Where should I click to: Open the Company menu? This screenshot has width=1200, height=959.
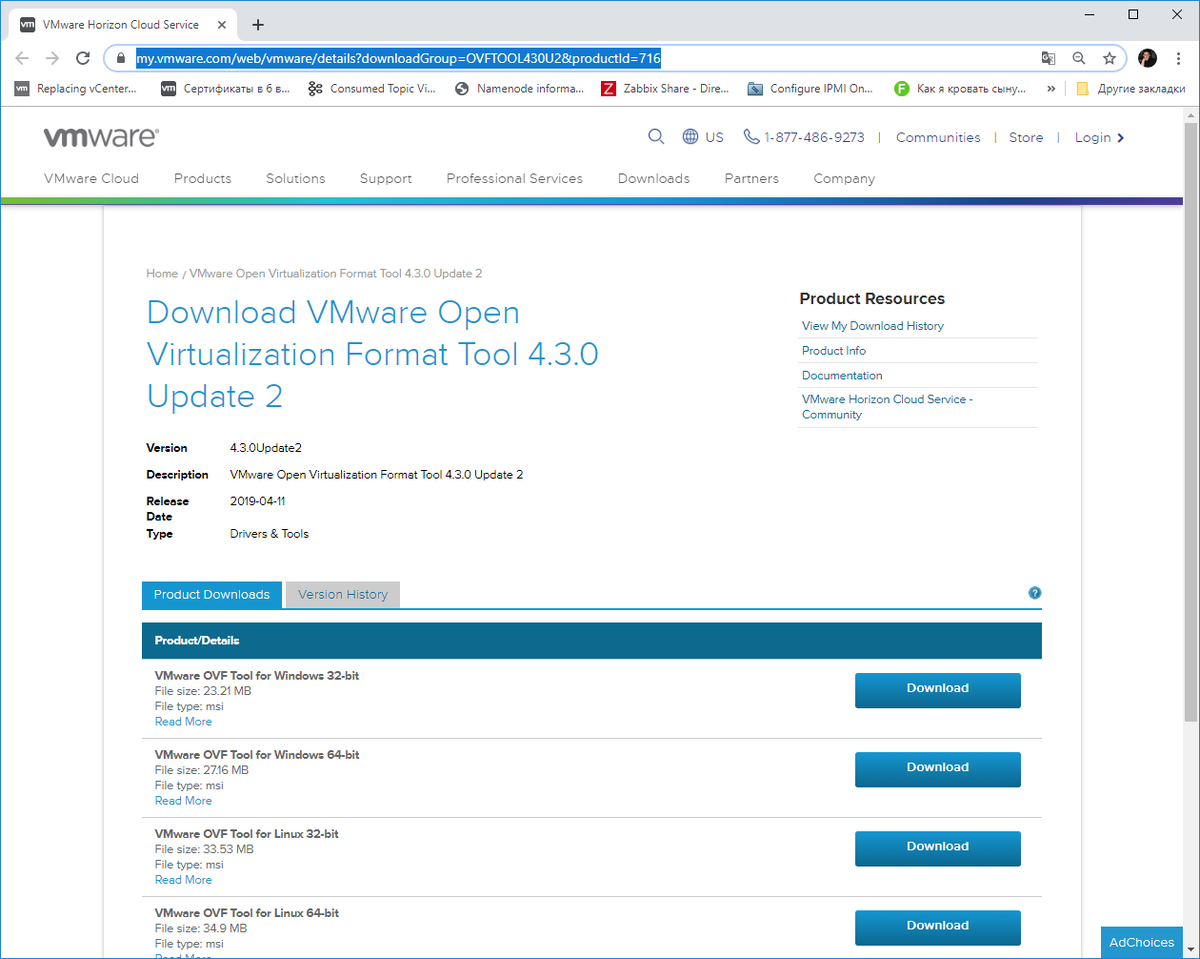pyautogui.click(x=844, y=178)
